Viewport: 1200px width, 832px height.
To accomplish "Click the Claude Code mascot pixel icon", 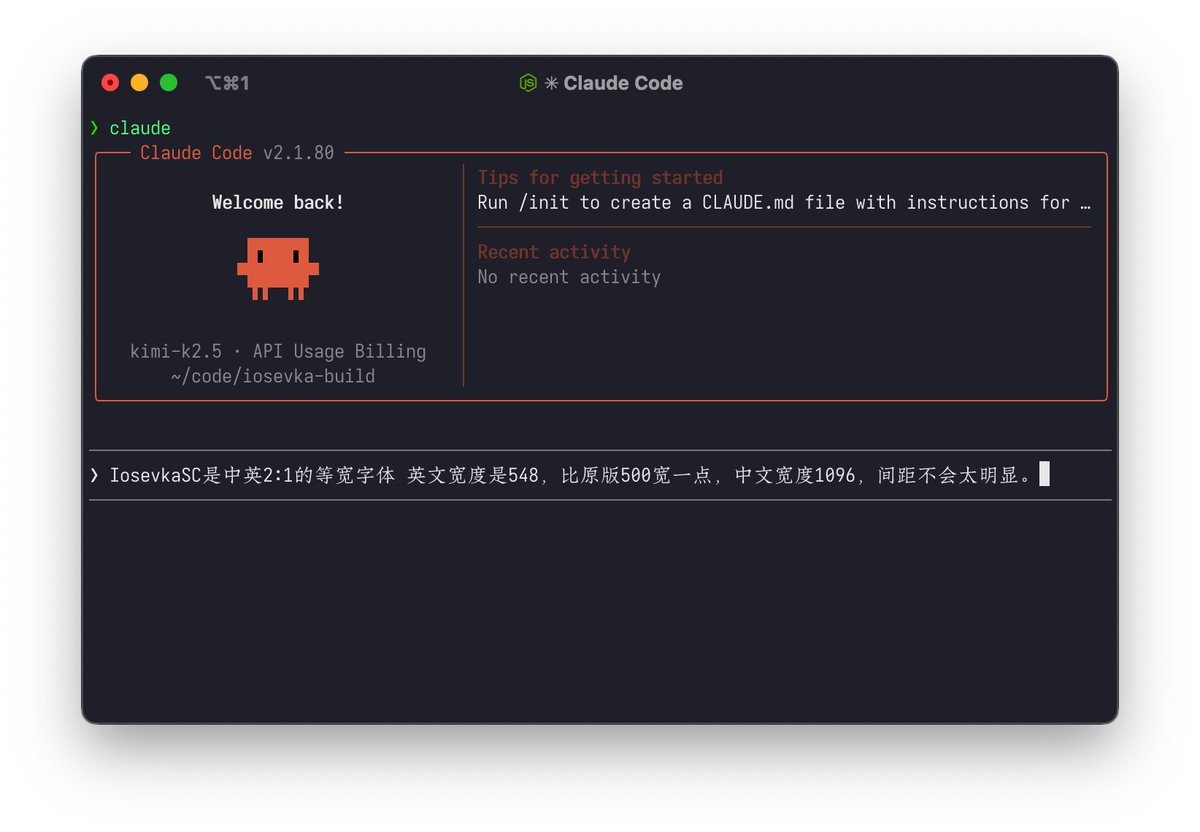I will pyautogui.click(x=278, y=269).
